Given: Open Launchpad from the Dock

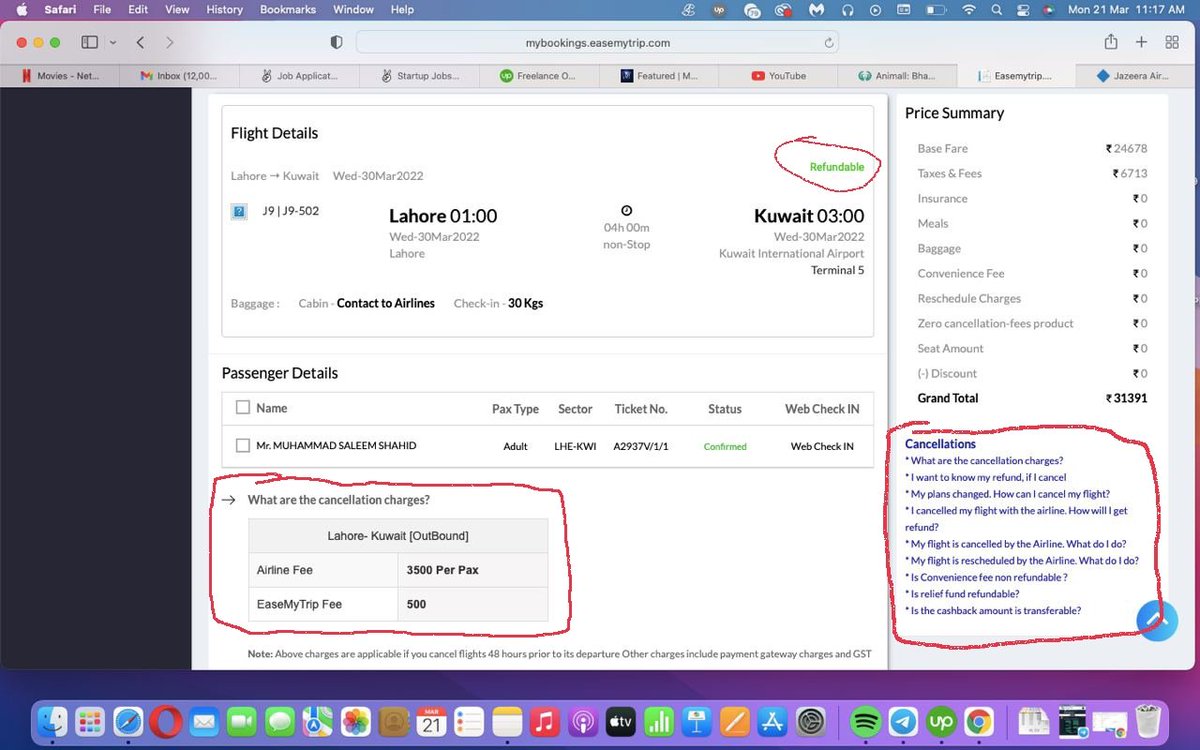Looking at the screenshot, I should click(x=90, y=720).
